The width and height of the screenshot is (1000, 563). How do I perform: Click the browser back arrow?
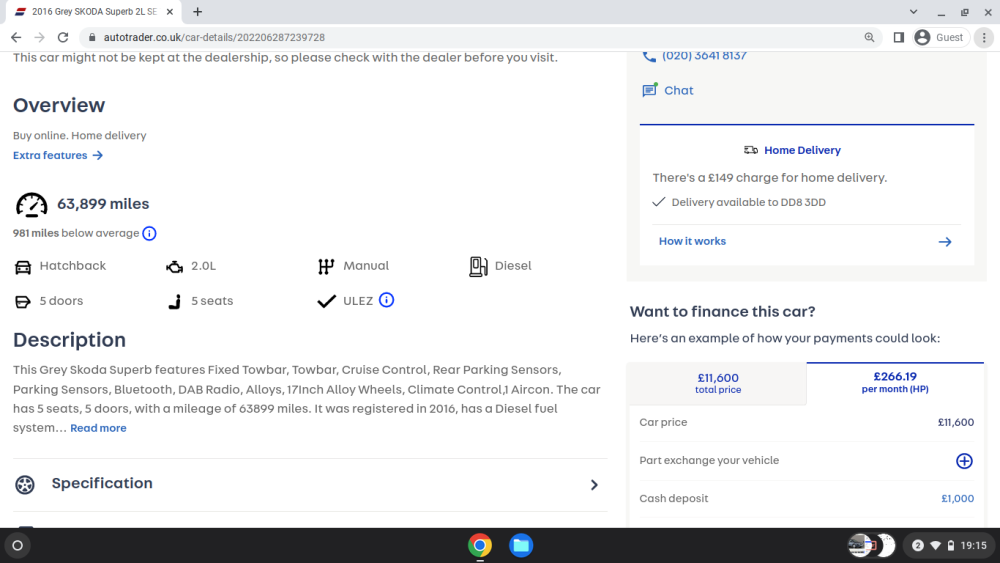click(16, 38)
